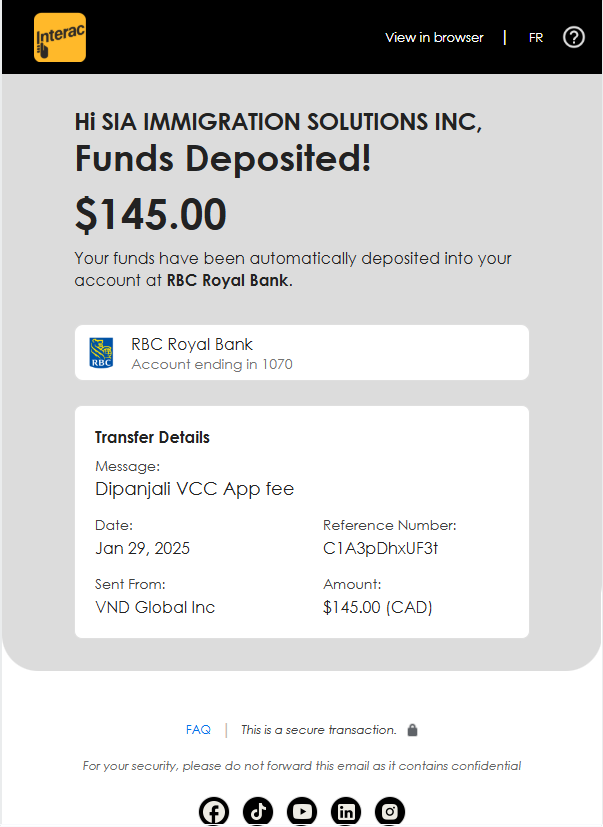This screenshot has height=827, width=603.
Task: Click the RBC Royal Bank account card
Action: click(x=302, y=352)
